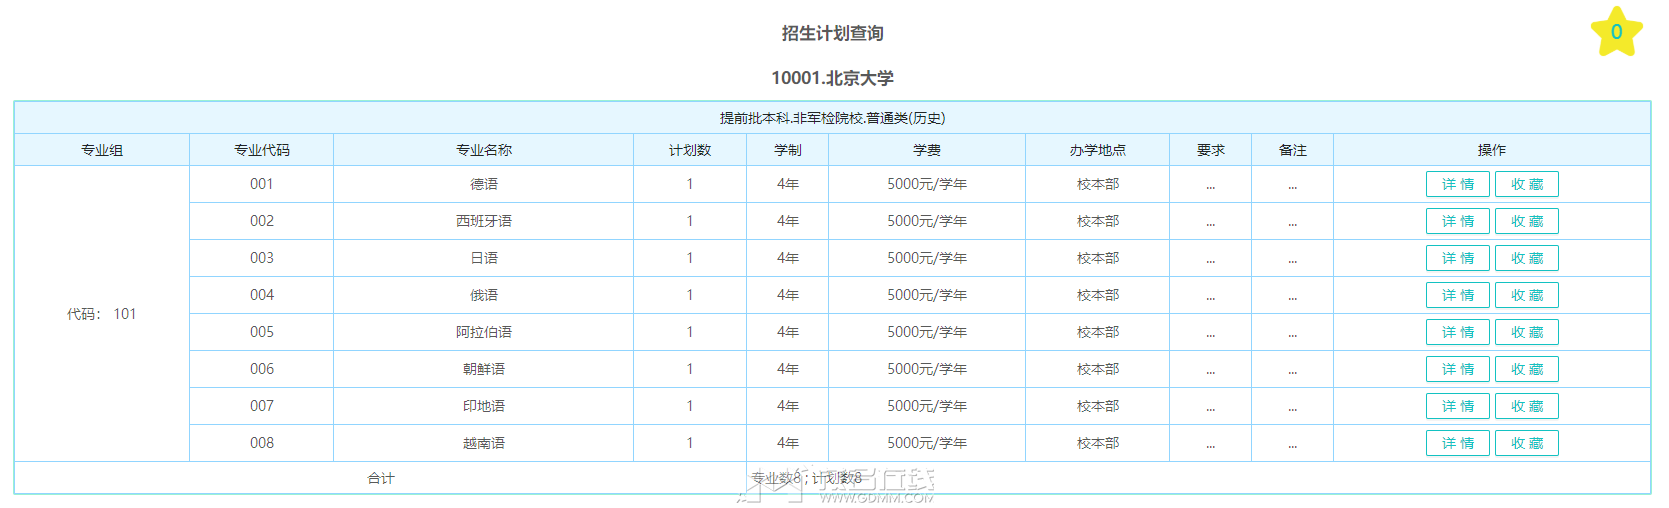Select the 提前批本科.非军检院校.普通类(历史) batch row
This screenshot has width=1669, height=508.
click(x=832, y=118)
